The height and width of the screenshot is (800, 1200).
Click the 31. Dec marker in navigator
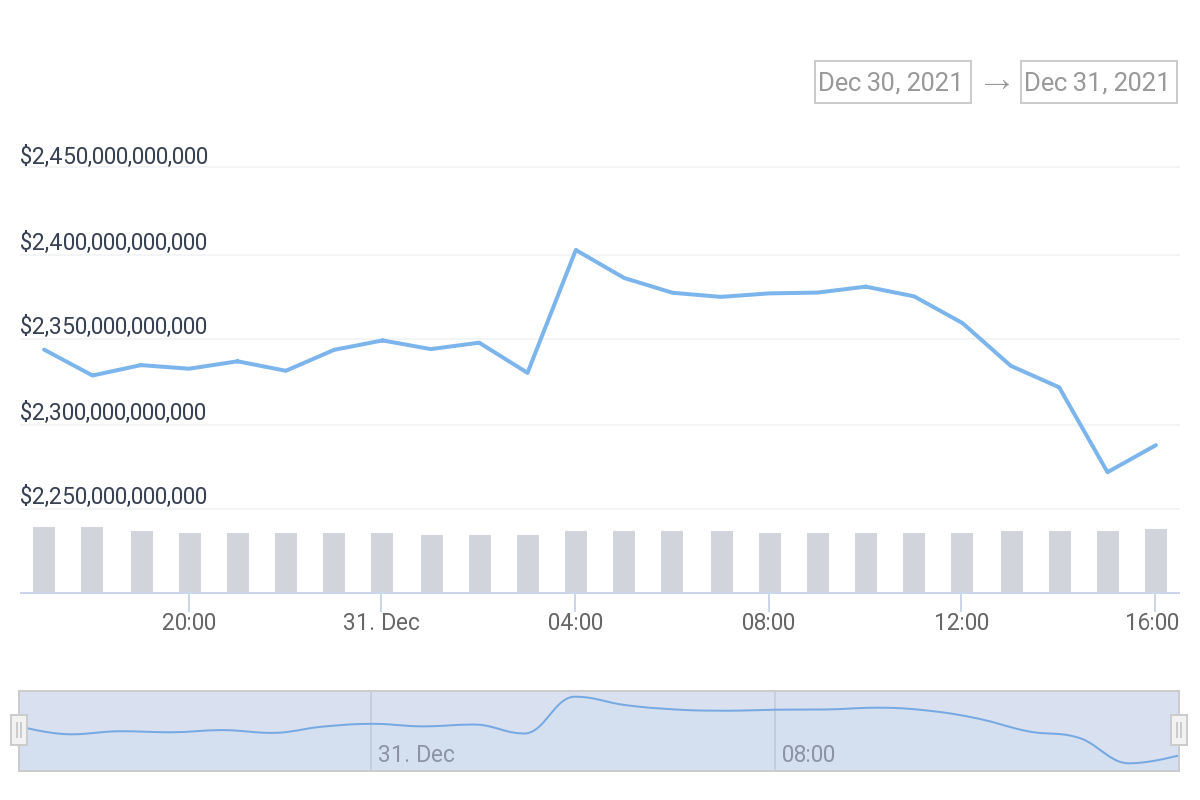(416, 753)
